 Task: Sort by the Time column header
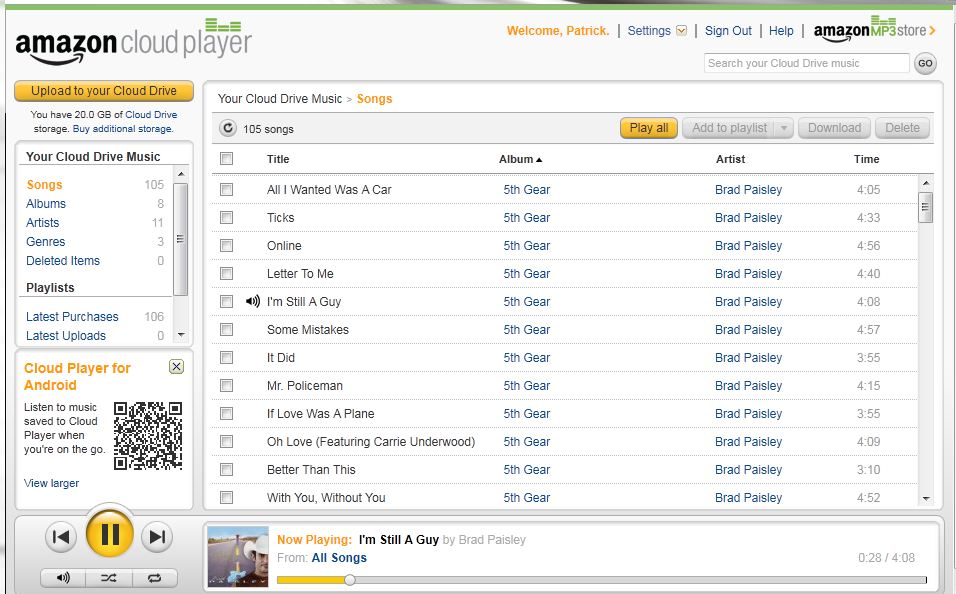[x=866, y=159]
